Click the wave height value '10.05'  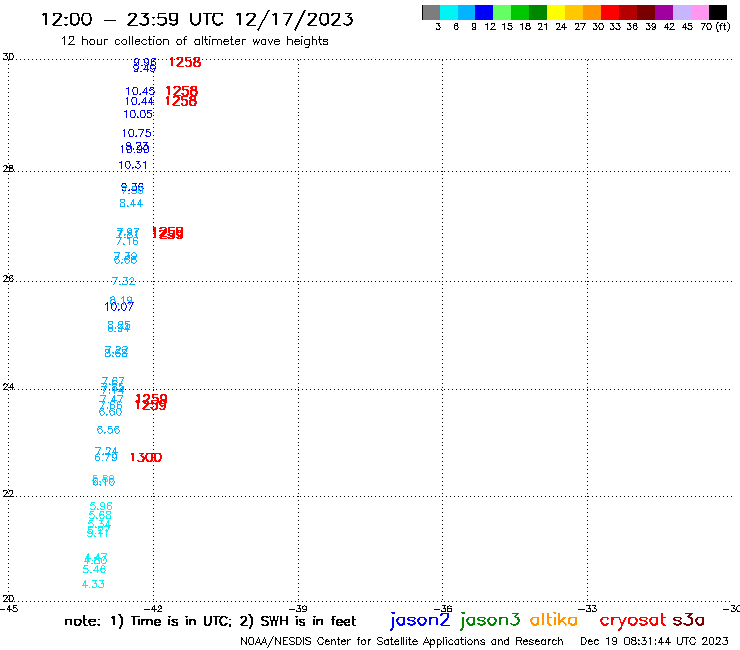pos(138,114)
